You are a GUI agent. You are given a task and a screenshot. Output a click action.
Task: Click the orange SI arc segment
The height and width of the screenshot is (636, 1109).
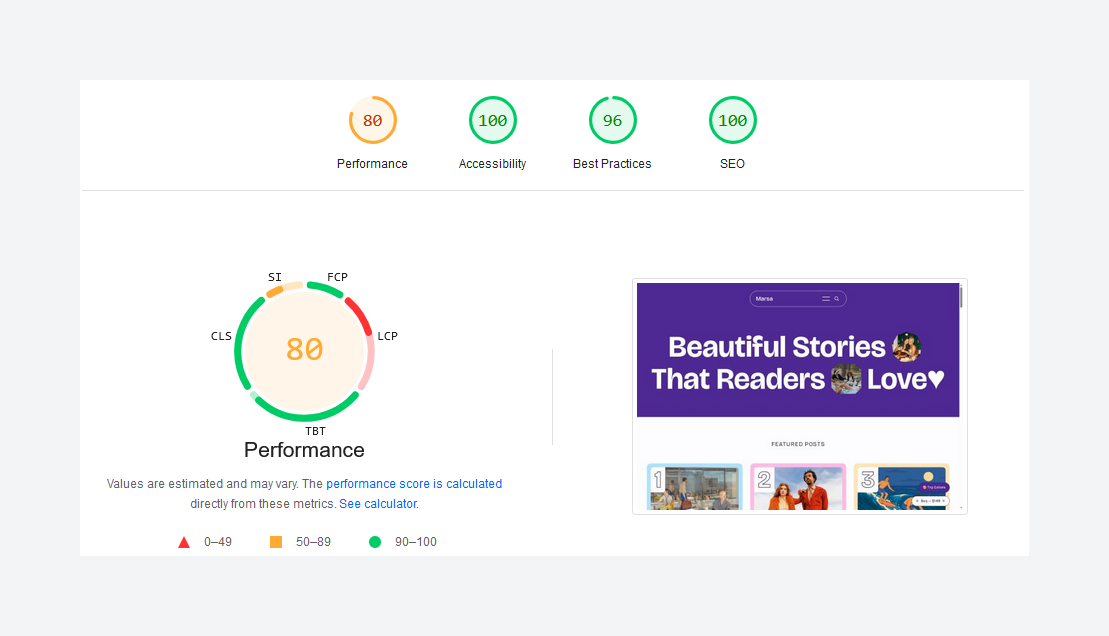pos(274,291)
